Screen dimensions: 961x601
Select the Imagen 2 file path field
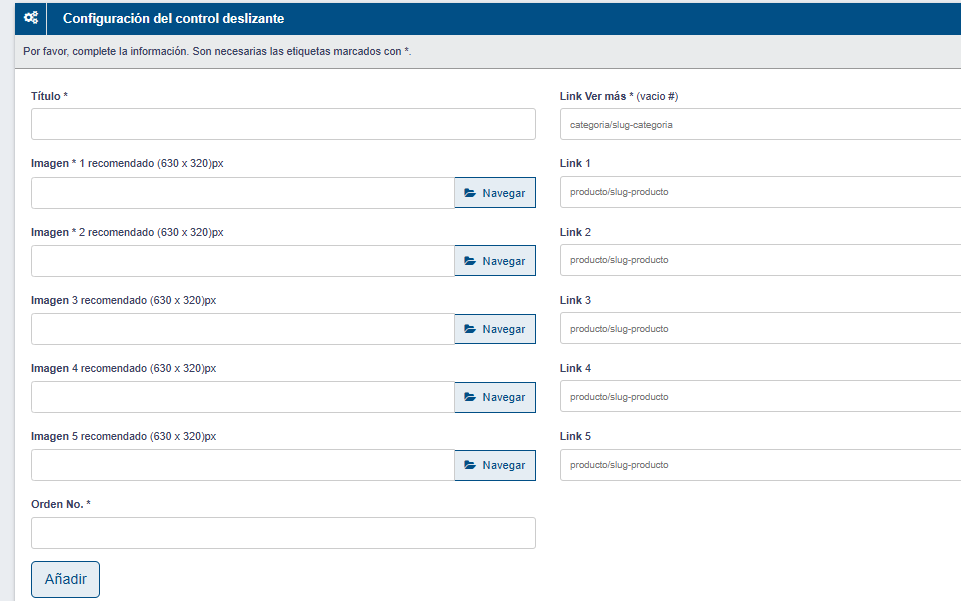click(243, 261)
